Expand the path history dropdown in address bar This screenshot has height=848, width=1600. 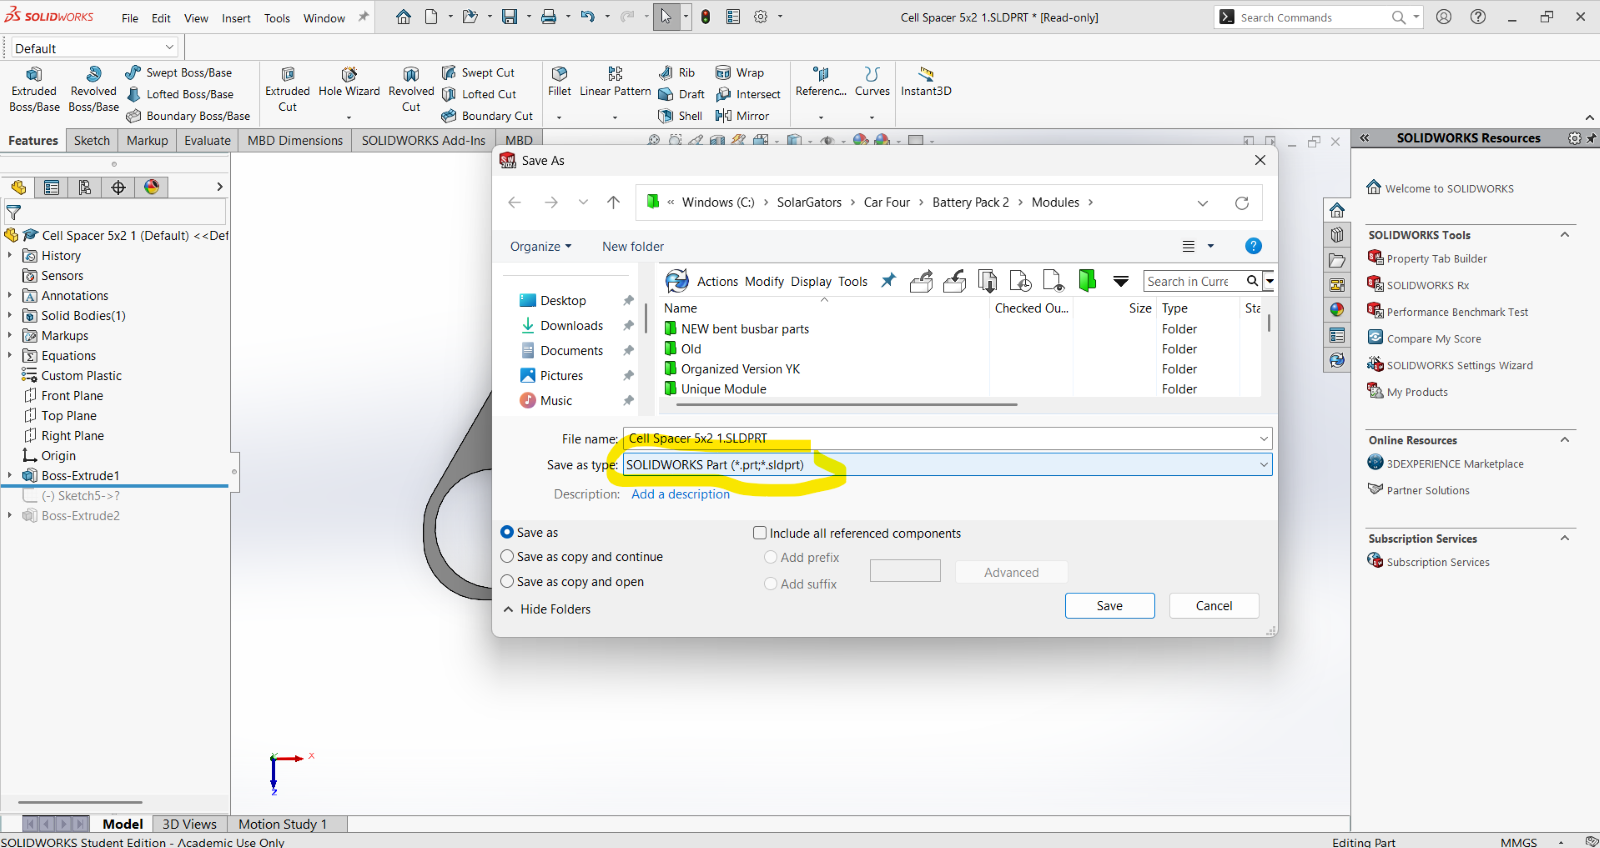point(1202,202)
